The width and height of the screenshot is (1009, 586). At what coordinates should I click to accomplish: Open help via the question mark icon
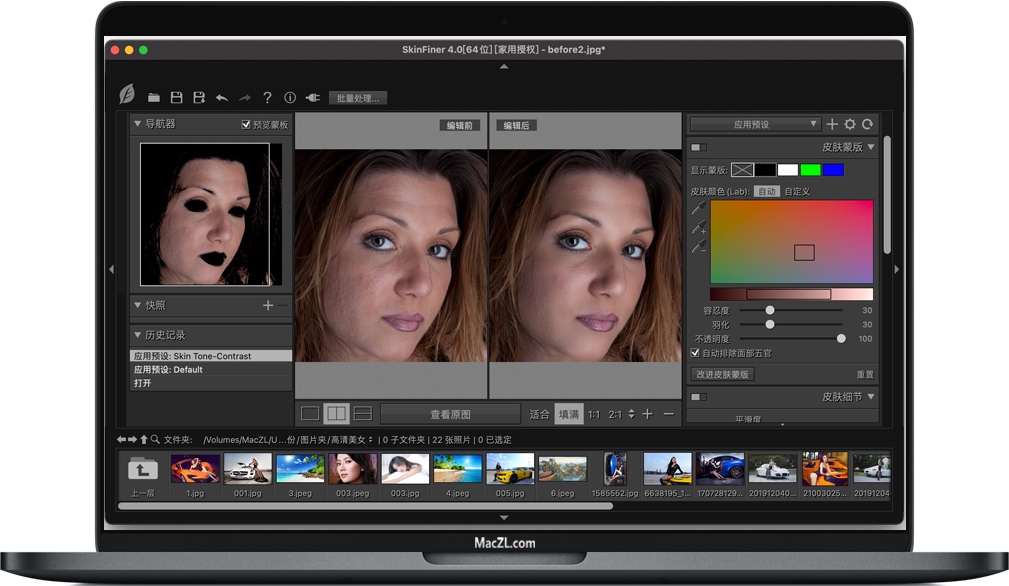coord(267,97)
